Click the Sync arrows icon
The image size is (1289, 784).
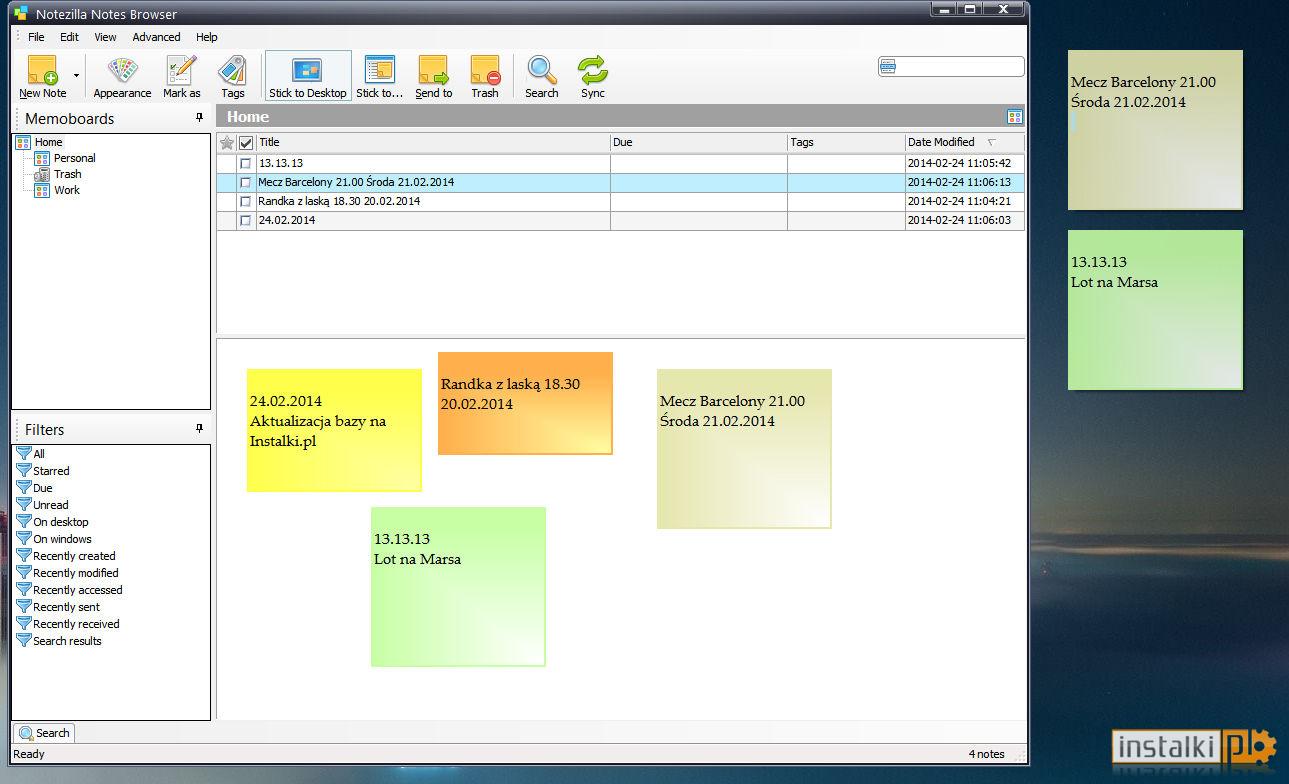593,77
